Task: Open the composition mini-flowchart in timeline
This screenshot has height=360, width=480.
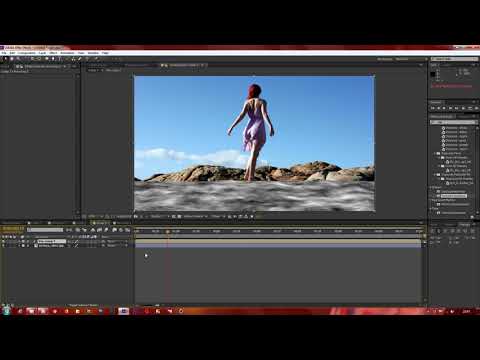Action: (x=69, y=230)
